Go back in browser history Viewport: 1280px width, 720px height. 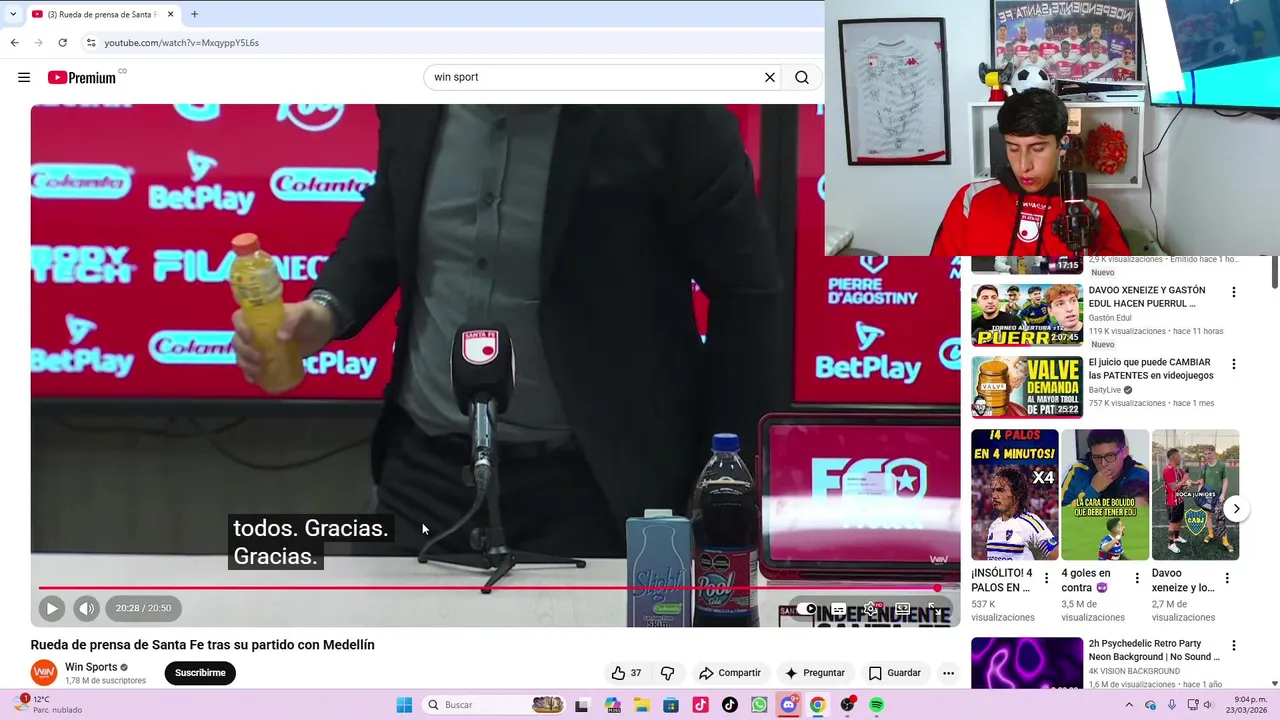tap(15, 43)
